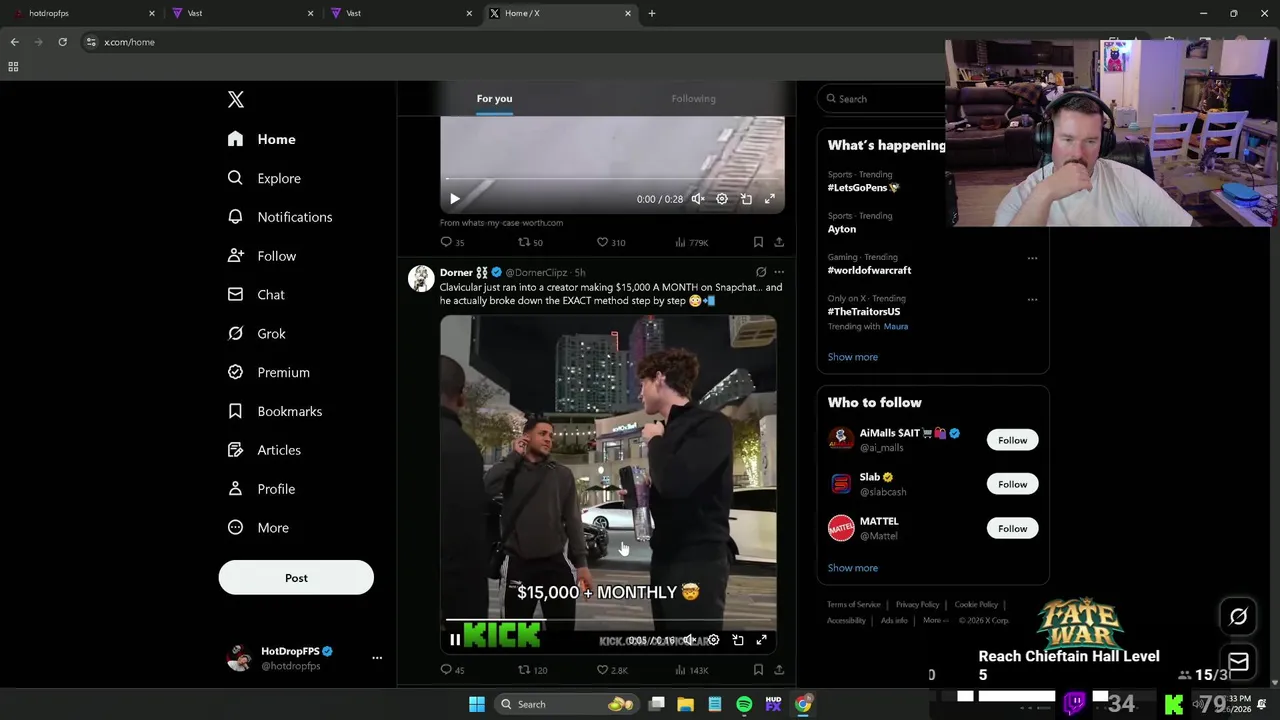
Task: Open Chat in the sidebar
Action: [x=256, y=295]
